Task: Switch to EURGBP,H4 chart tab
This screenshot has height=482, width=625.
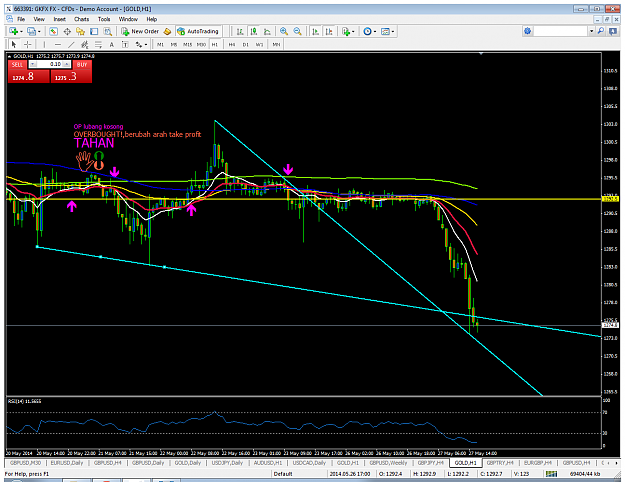Action: (x=537, y=463)
